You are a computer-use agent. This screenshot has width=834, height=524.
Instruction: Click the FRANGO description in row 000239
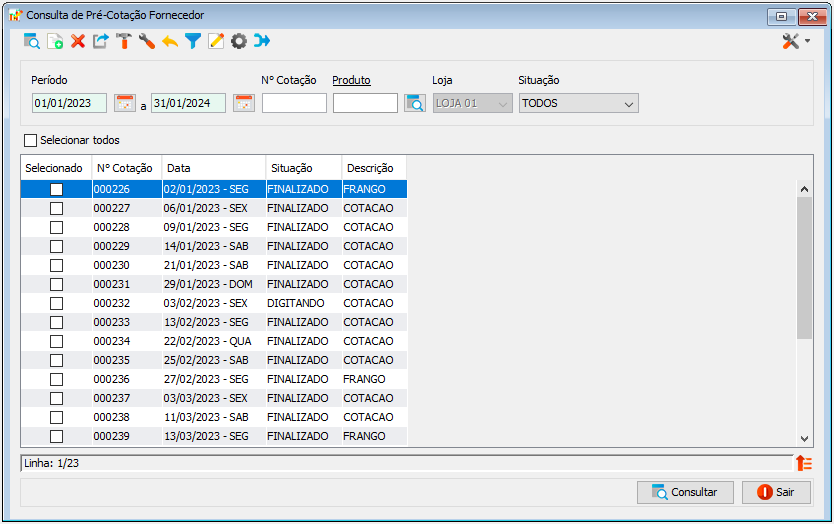coord(374,436)
